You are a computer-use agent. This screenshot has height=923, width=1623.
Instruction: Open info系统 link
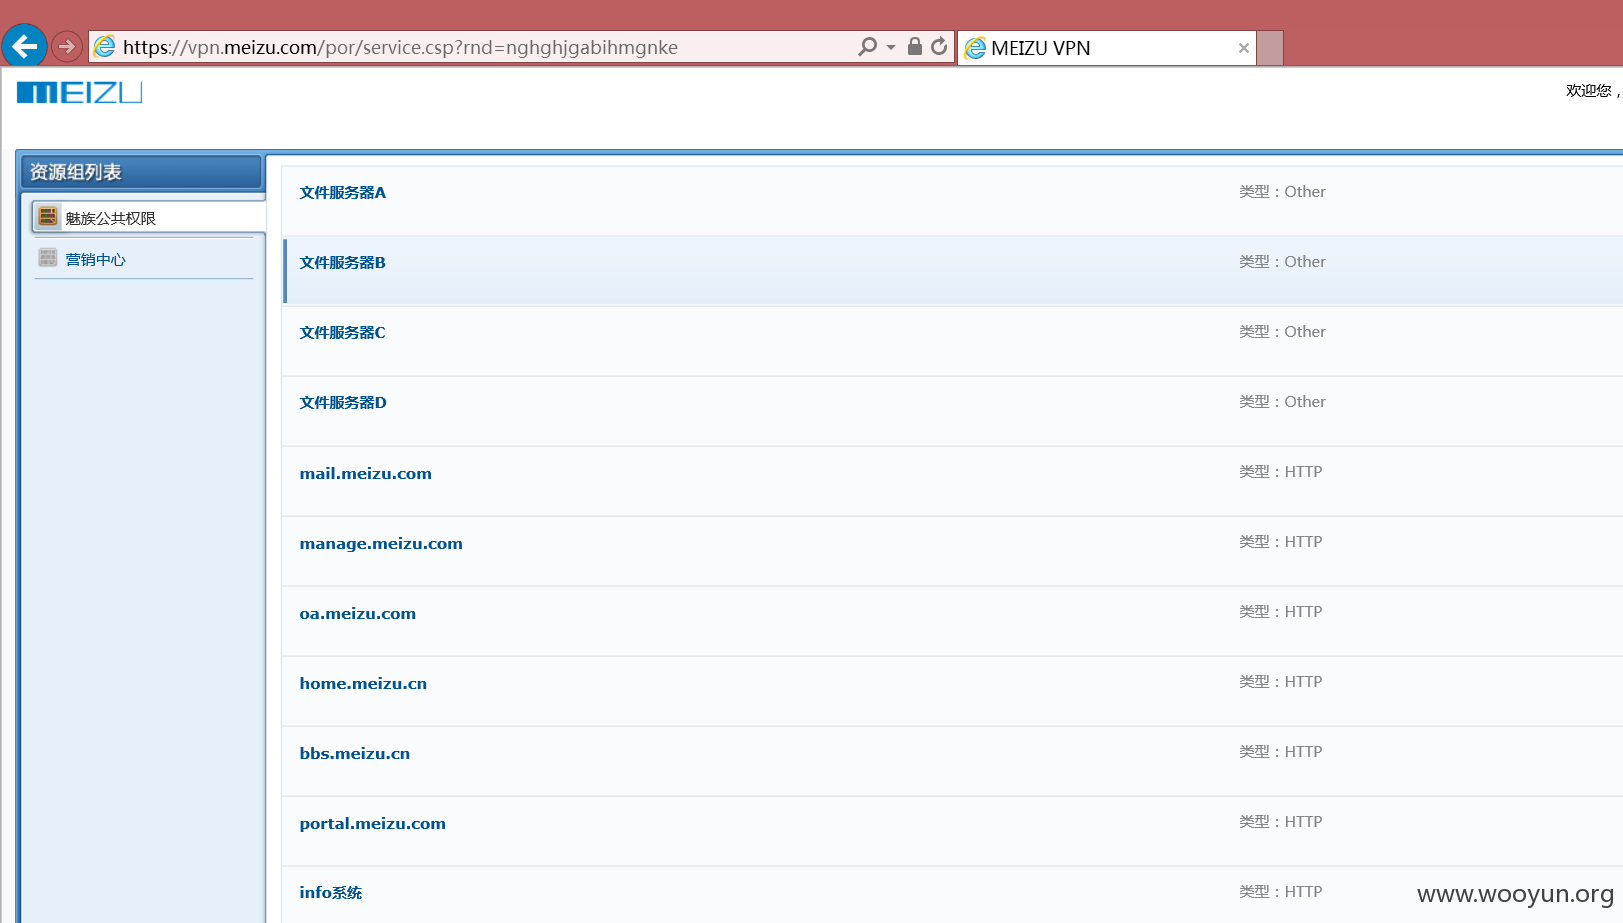click(331, 892)
